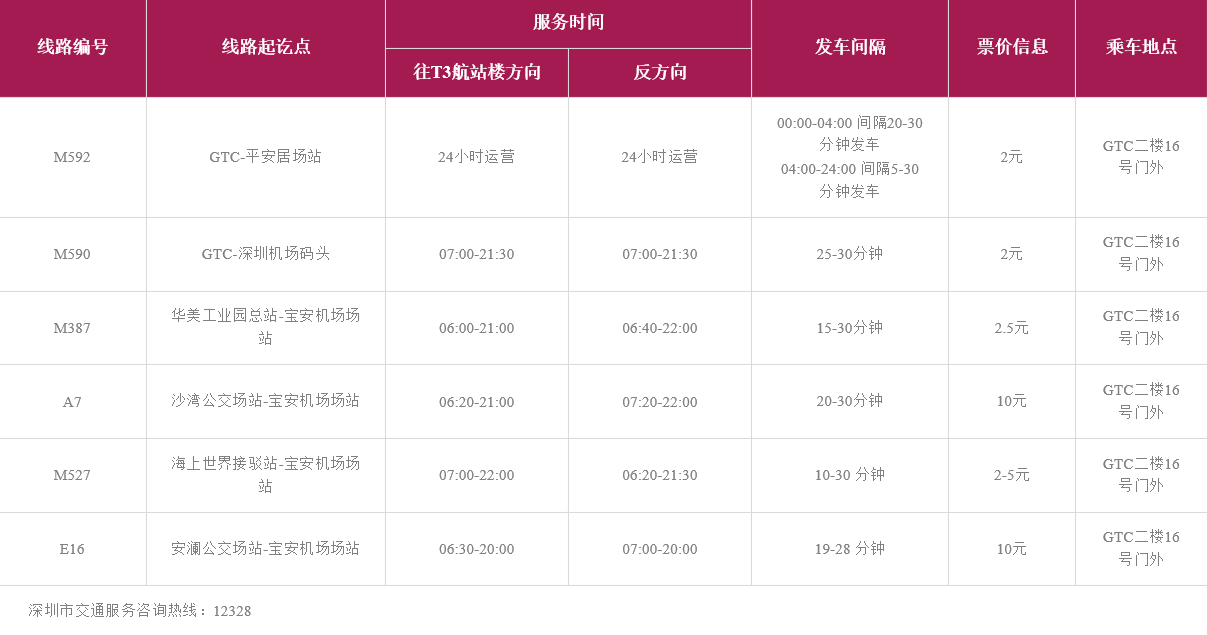Click the 2-5元 fare cell
Screen dimensions: 1207x635
pyautogui.click(x=1012, y=475)
